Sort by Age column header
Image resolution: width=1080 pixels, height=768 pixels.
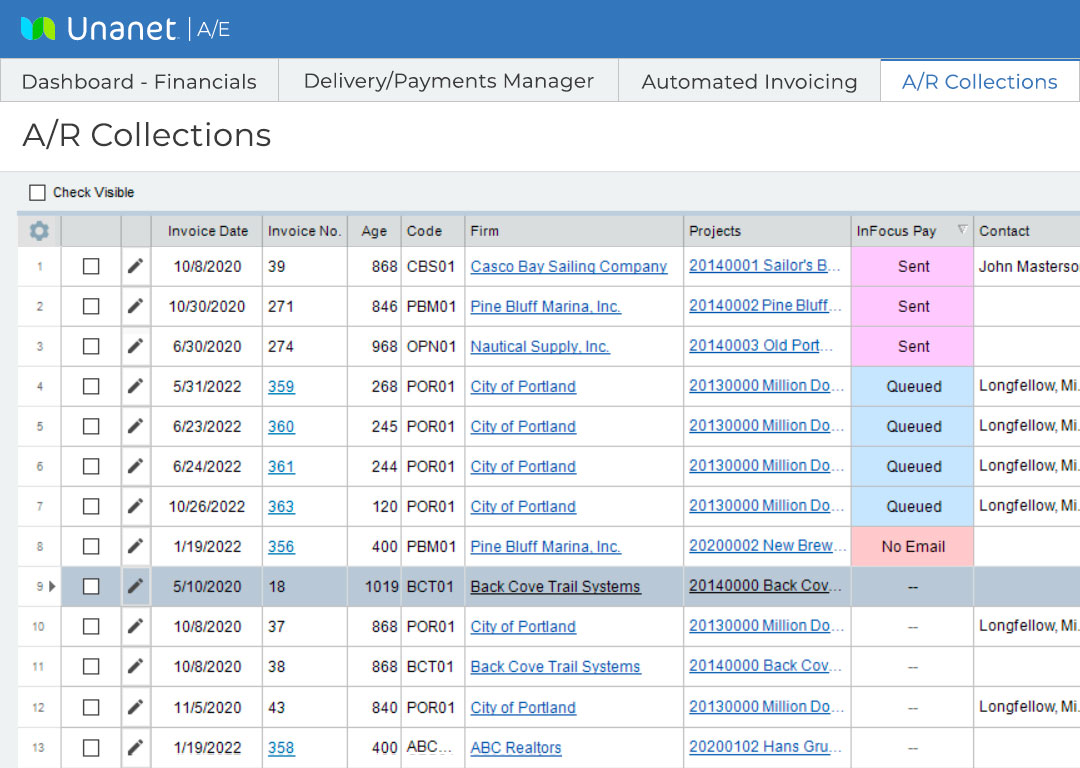click(374, 231)
